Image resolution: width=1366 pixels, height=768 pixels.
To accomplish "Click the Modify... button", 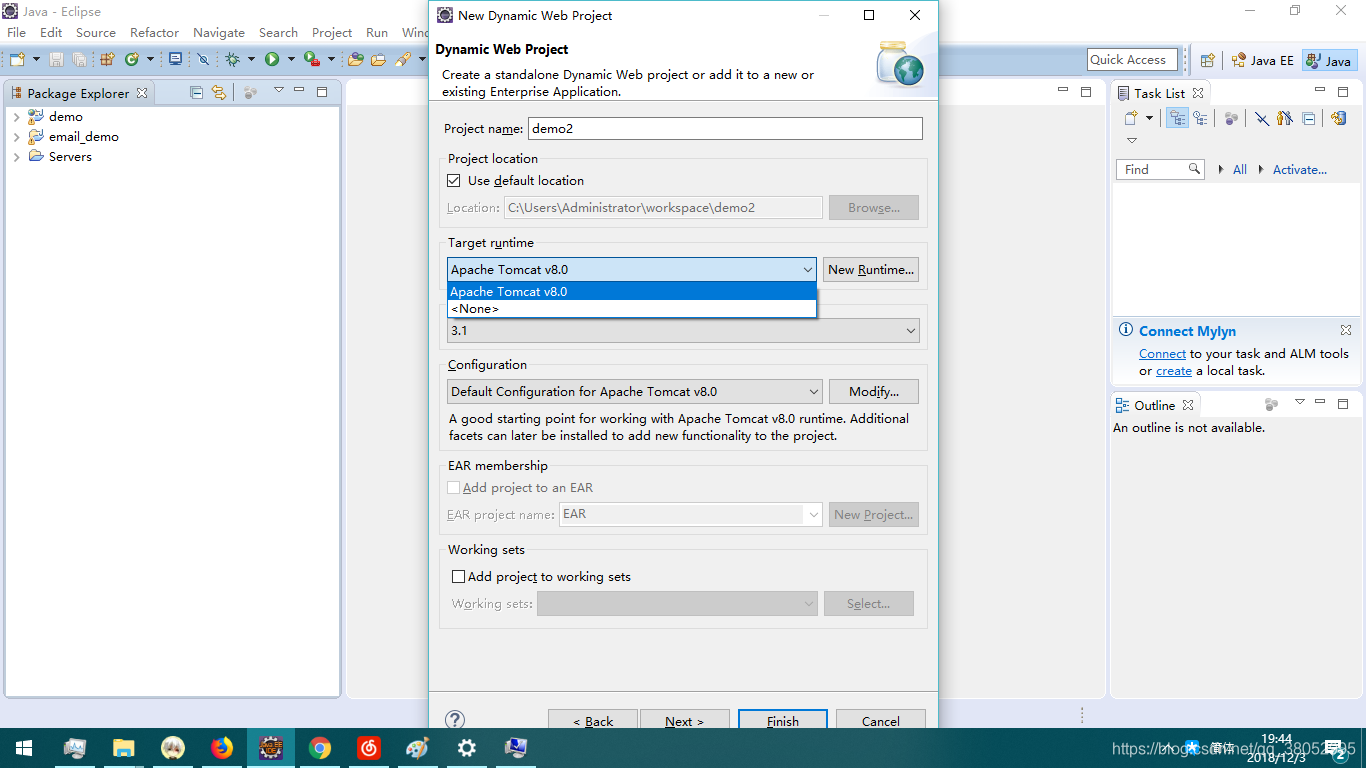I will coord(874,391).
